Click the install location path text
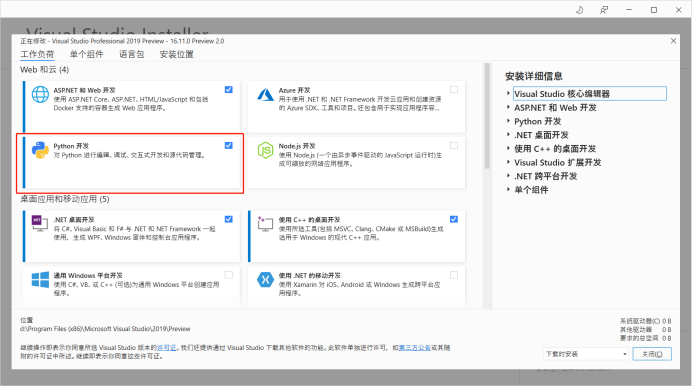Image resolution: width=692 pixels, height=387 pixels. click(x=105, y=329)
